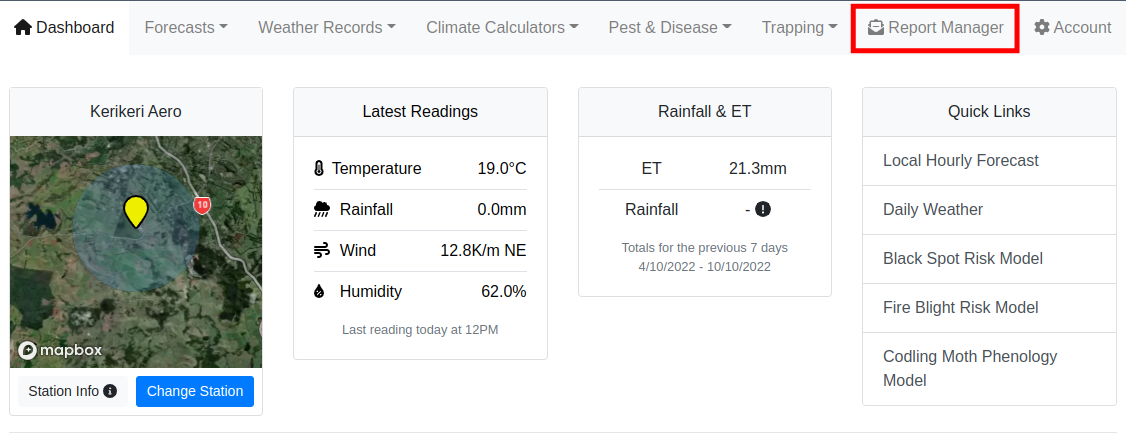The width and height of the screenshot is (1126, 438).
Task: Click the thermometer icon beside Temperature
Action: (x=320, y=169)
